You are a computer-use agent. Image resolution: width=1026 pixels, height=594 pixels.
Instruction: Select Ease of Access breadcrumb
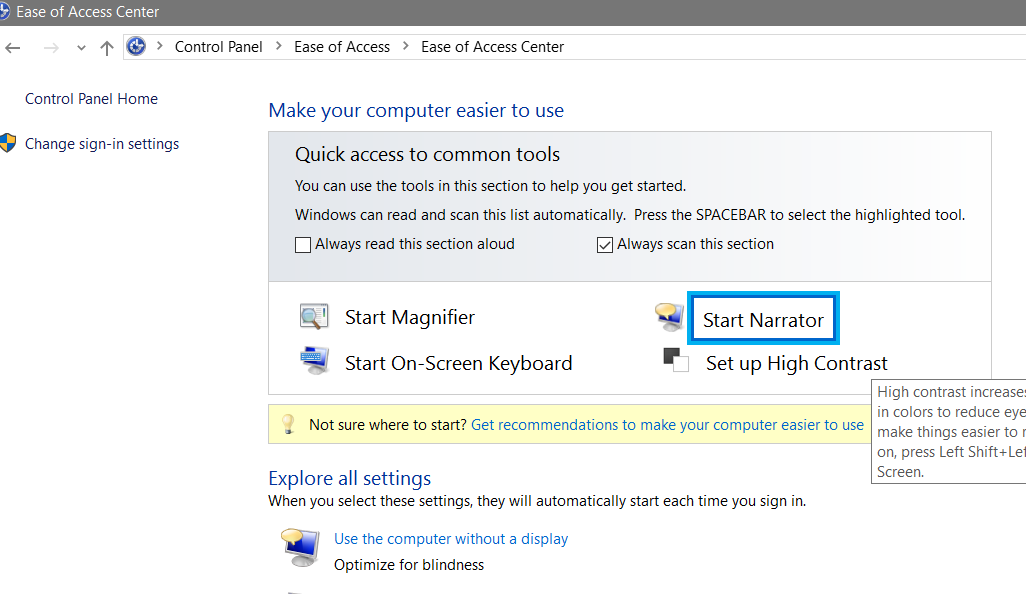pos(342,46)
